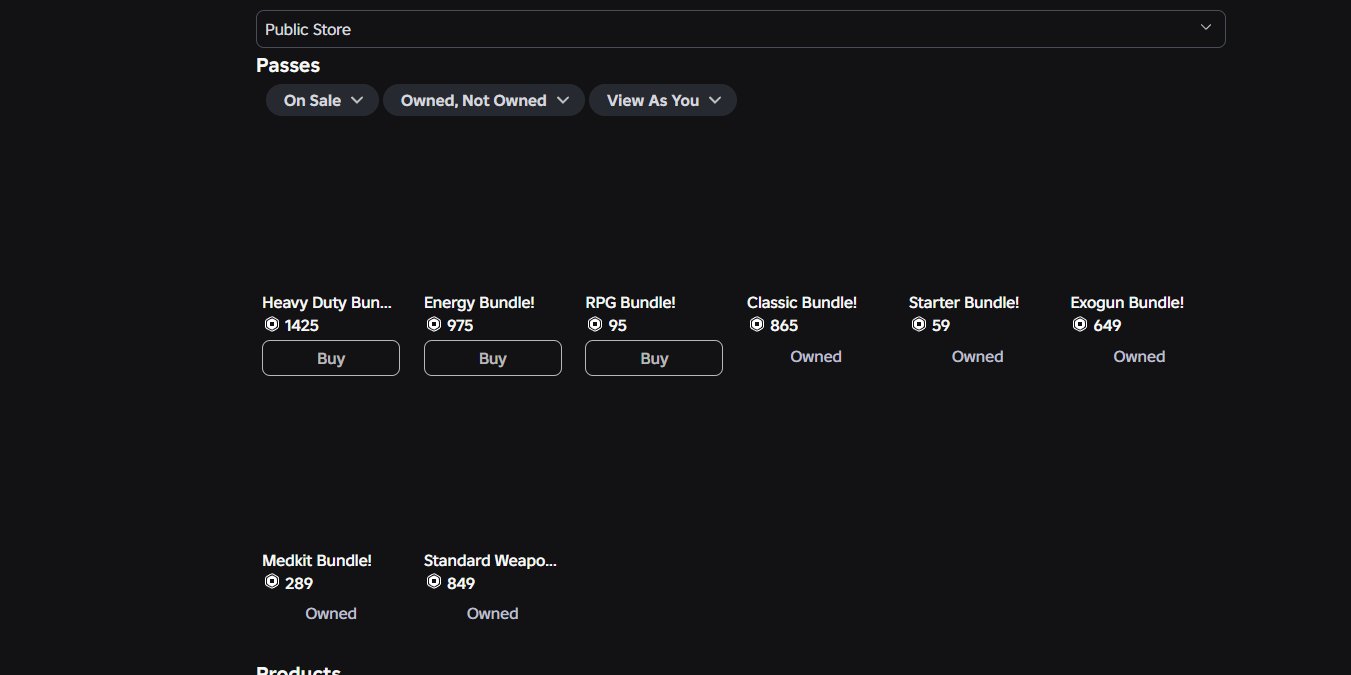Click the 849 price of Standard Weapon
Viewport: 1351px width, 675px height.
coord(461,583)
